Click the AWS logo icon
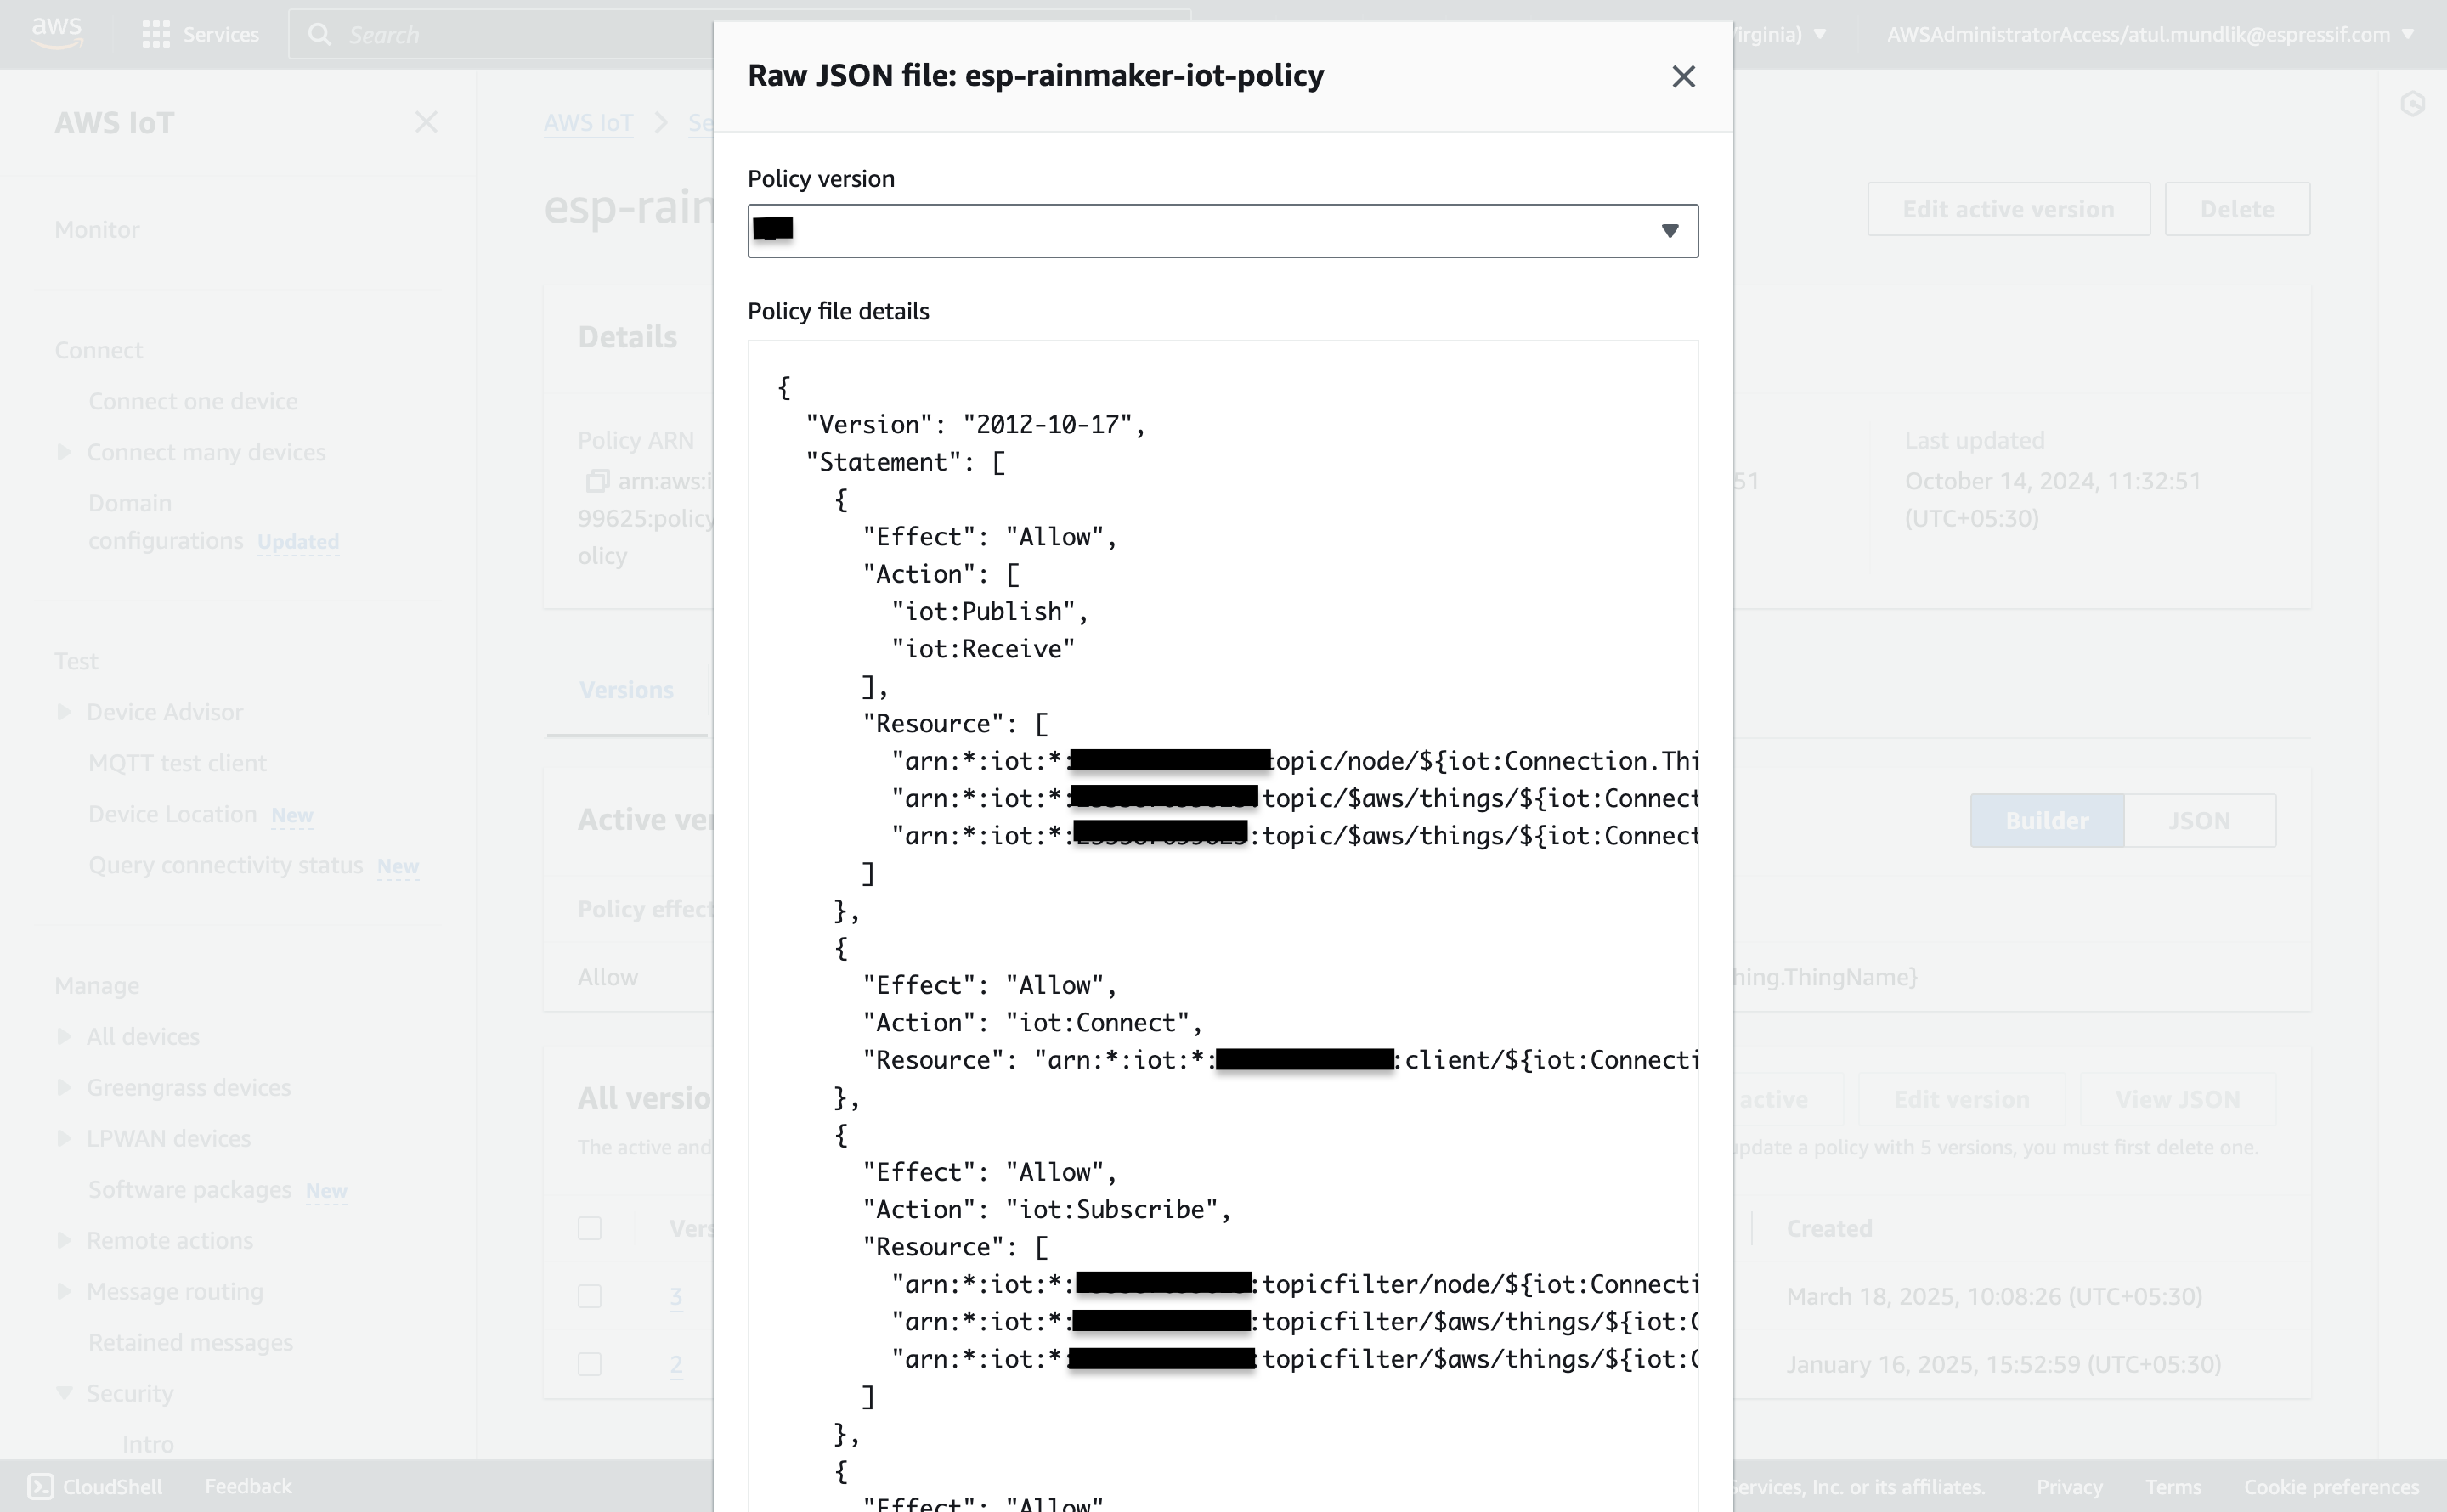 coord(57,33)
